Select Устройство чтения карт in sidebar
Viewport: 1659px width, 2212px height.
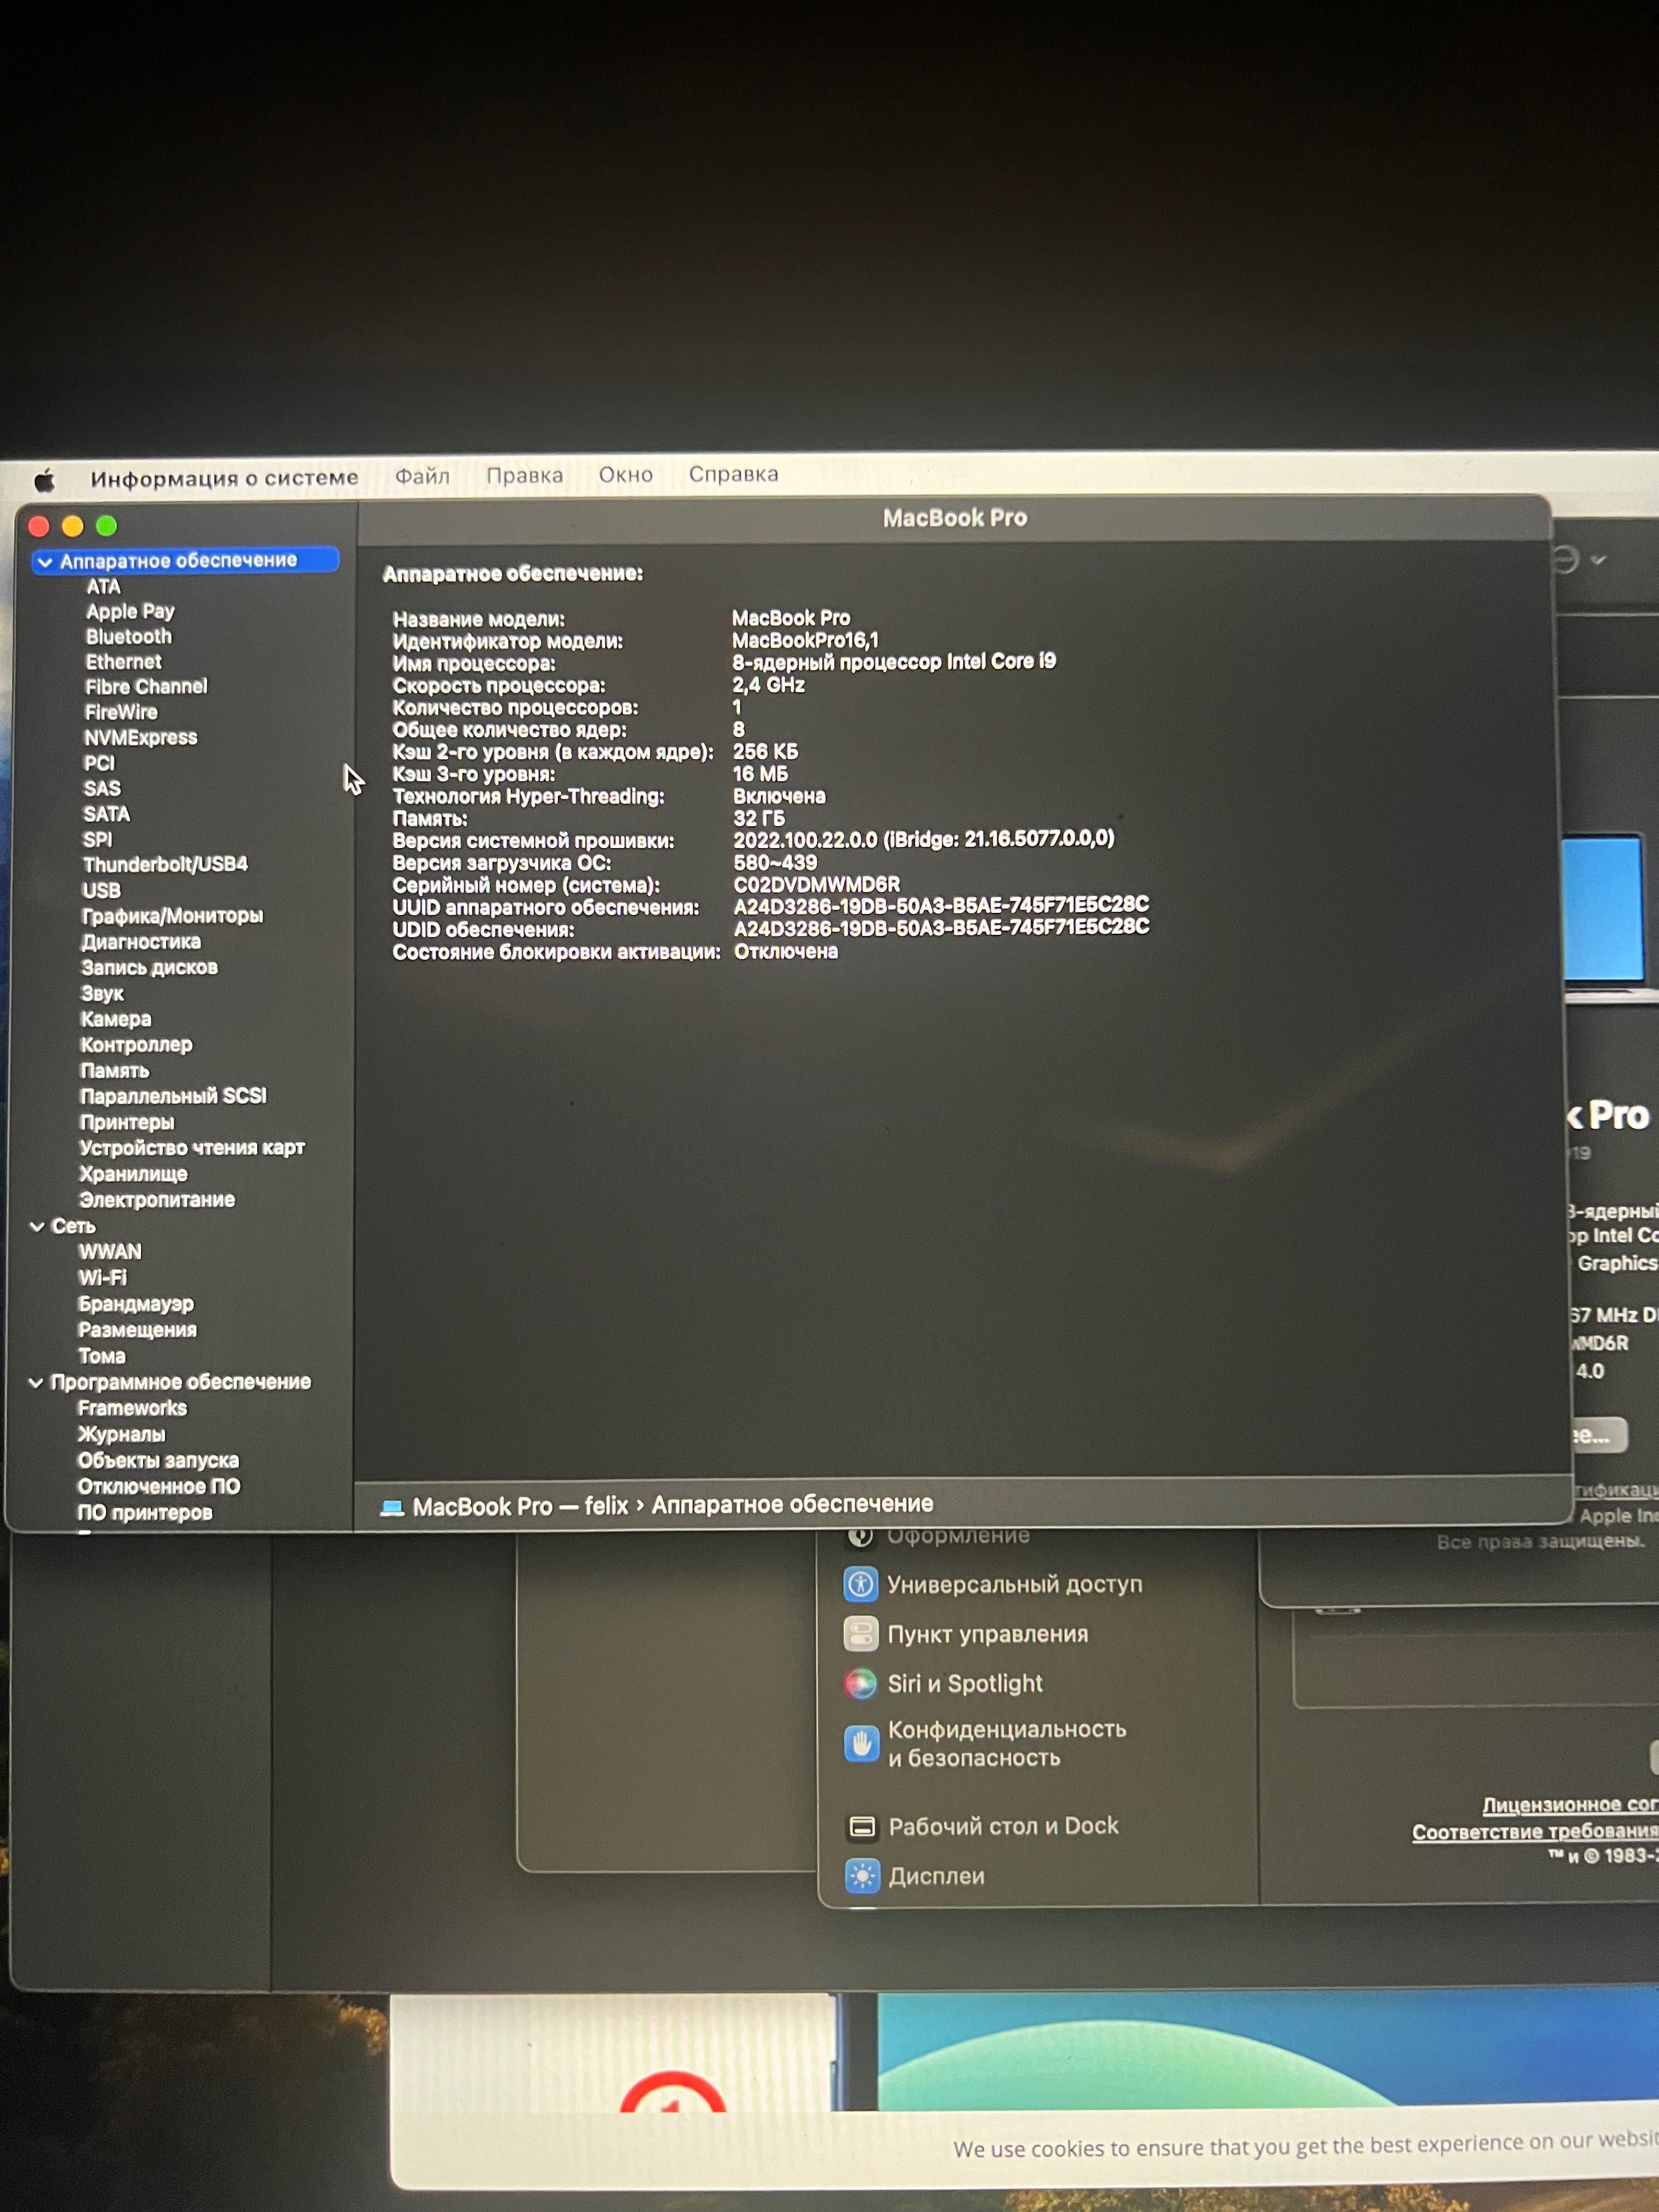pyautogui.click(x=192, y=1148)
